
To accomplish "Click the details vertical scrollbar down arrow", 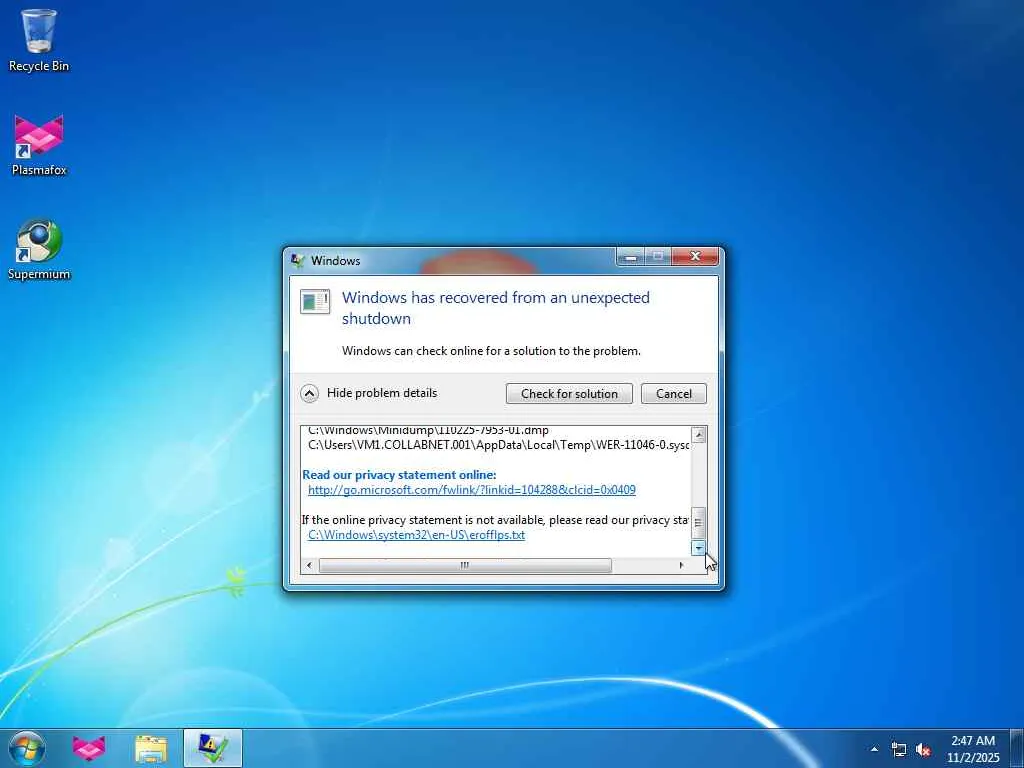I will tap(699, 549).
